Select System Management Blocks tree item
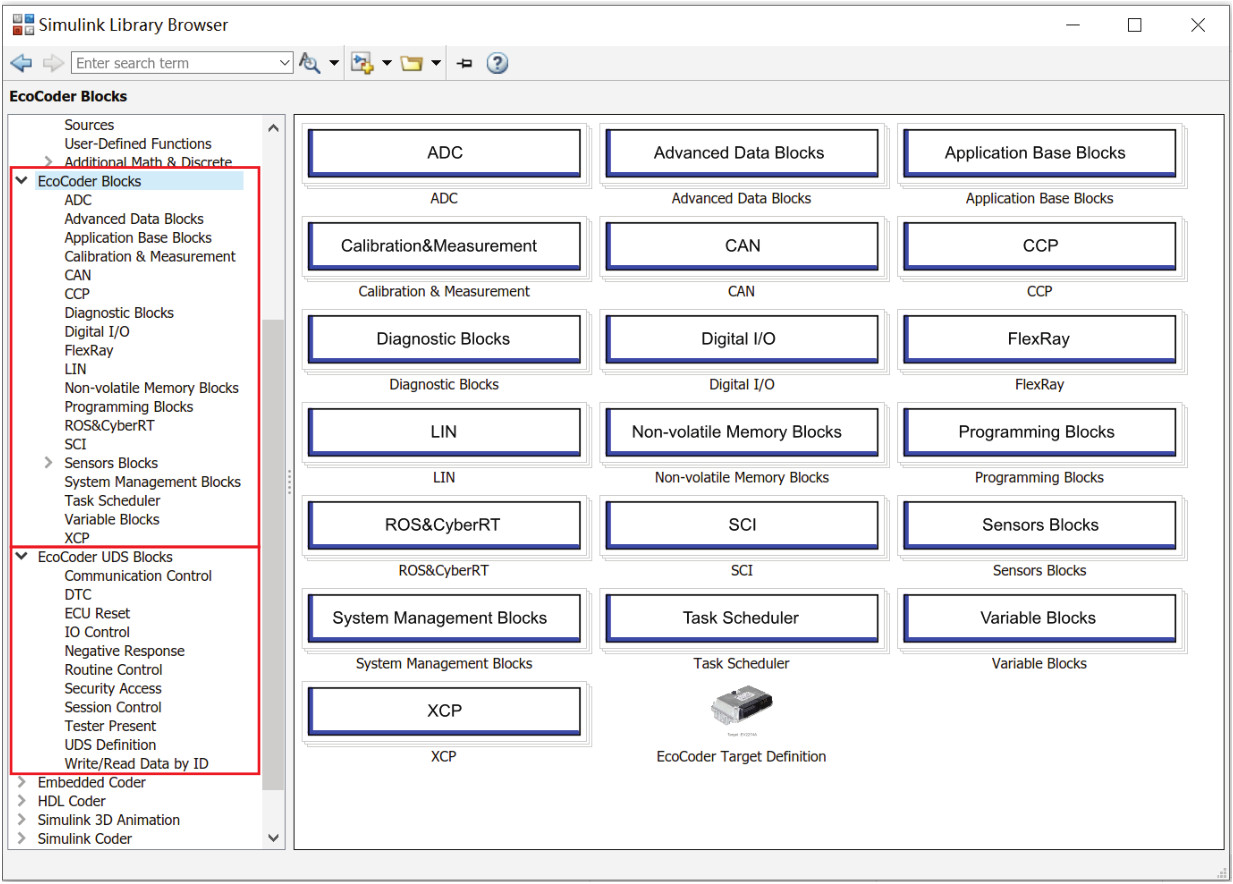 coord(153,482)
